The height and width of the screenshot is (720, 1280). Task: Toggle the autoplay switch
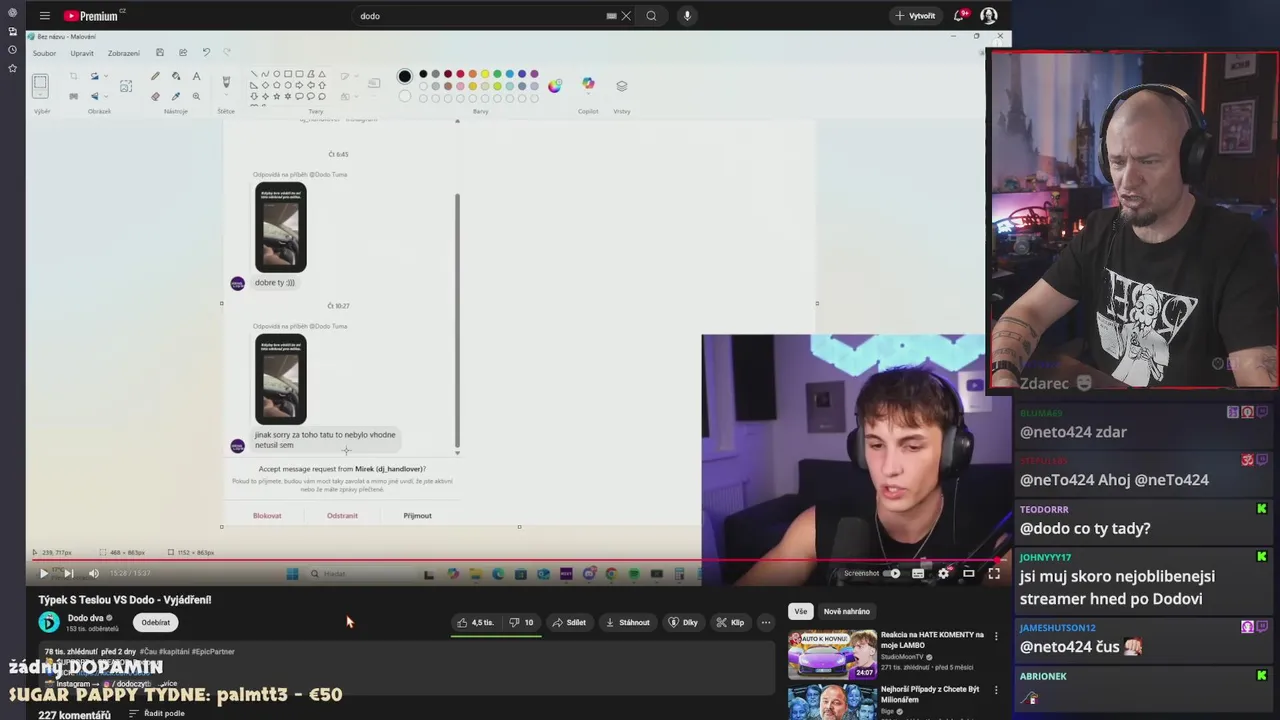(892, 573)
